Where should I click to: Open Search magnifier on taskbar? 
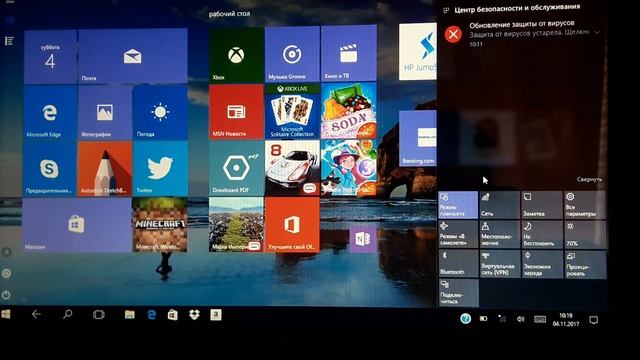click(x=68, y=314)
